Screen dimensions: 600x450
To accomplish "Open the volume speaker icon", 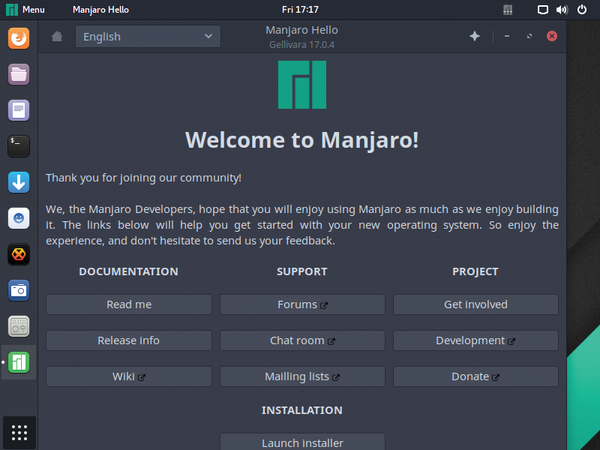I will [x=562, y=10].
